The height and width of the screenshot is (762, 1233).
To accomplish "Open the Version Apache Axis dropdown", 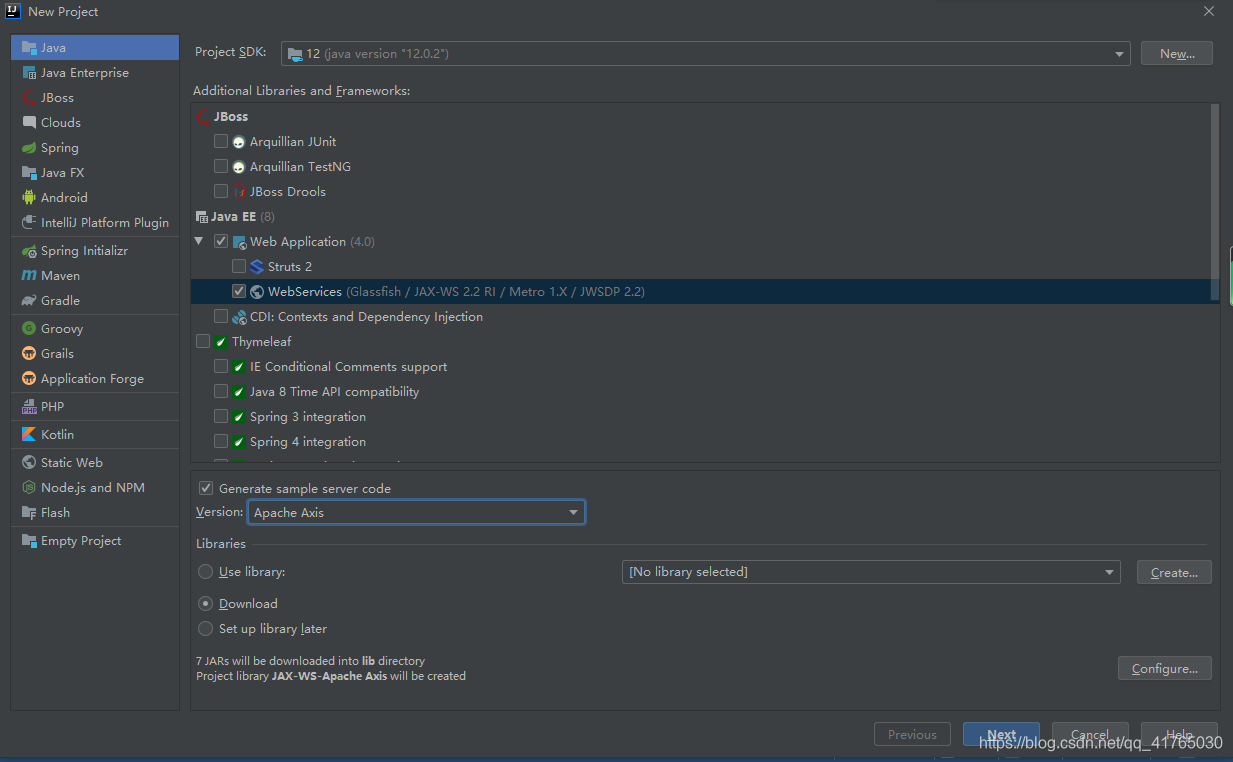I will pos(416,512).
